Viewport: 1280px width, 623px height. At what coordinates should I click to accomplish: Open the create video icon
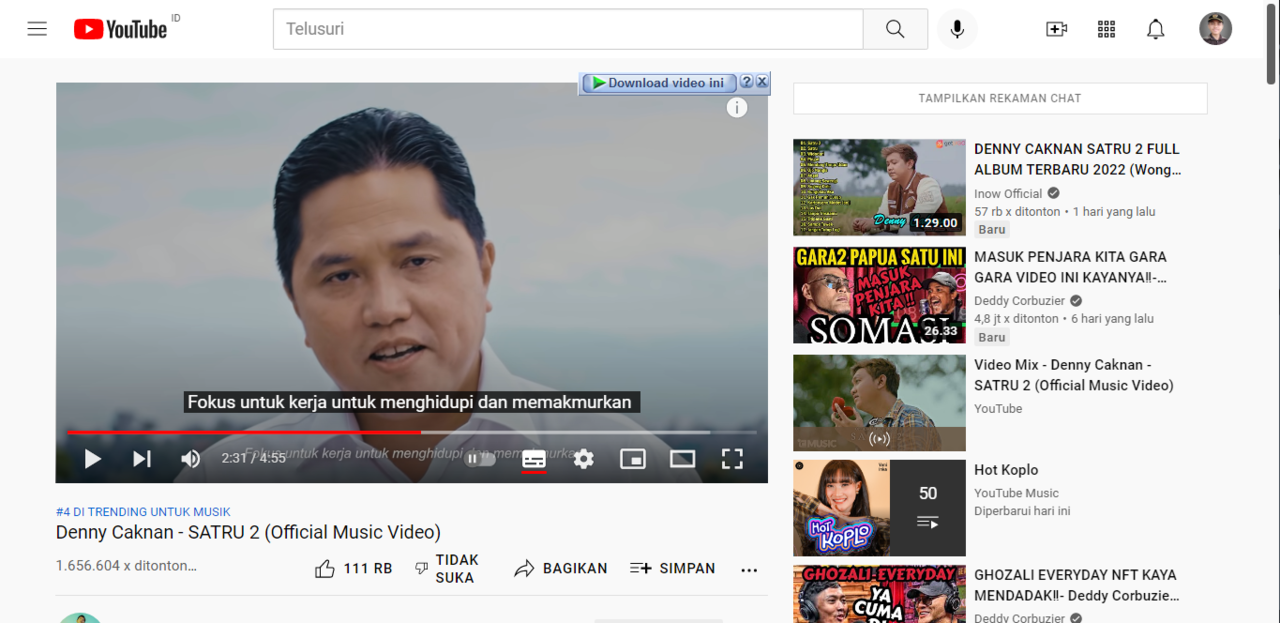(1056, 29)
